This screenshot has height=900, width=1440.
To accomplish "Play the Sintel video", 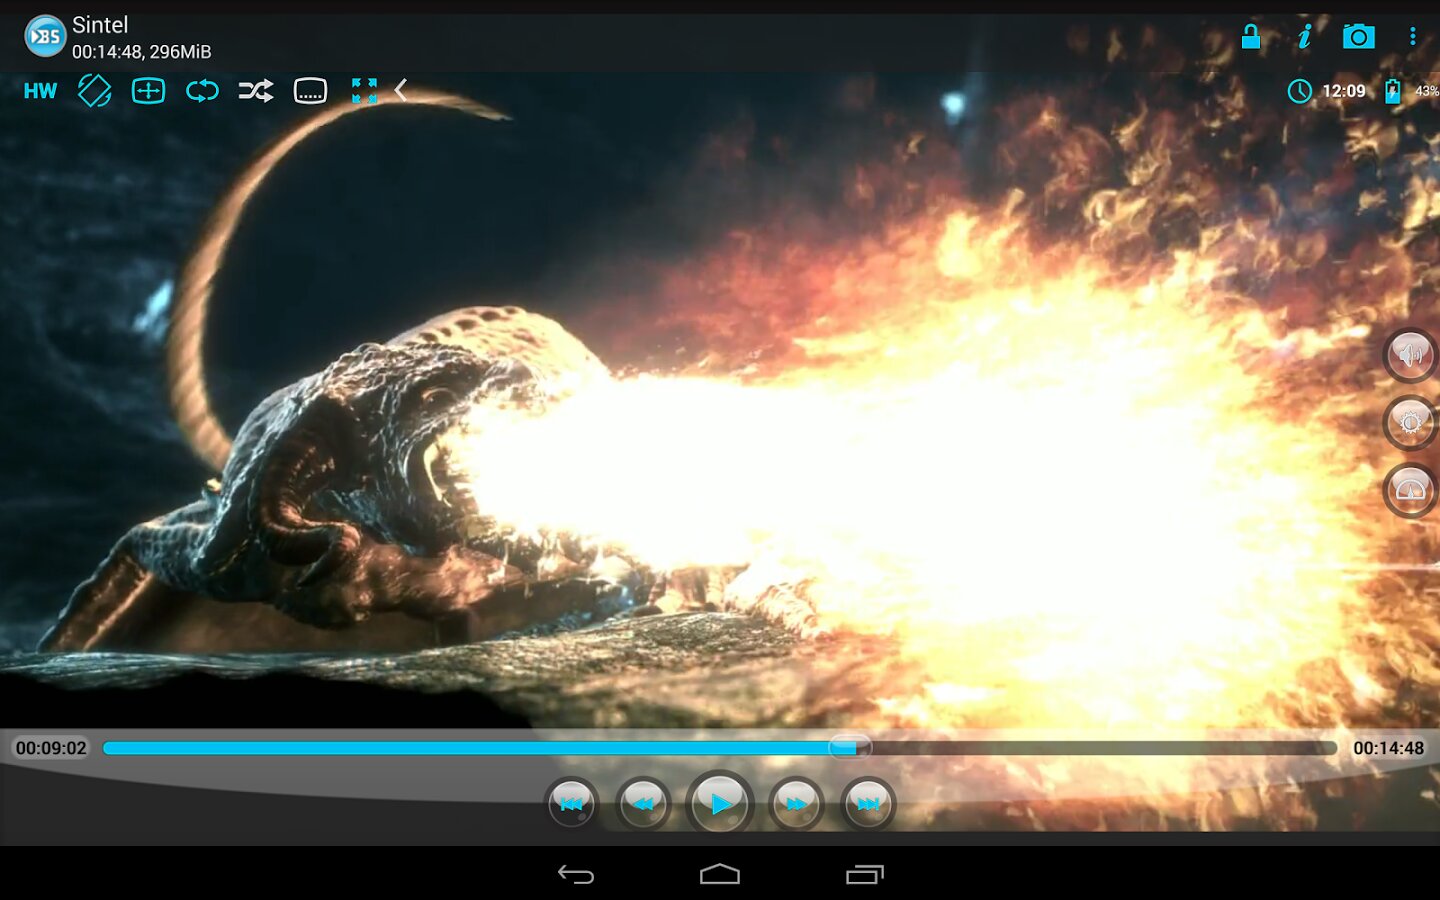I will coord(719,803).
